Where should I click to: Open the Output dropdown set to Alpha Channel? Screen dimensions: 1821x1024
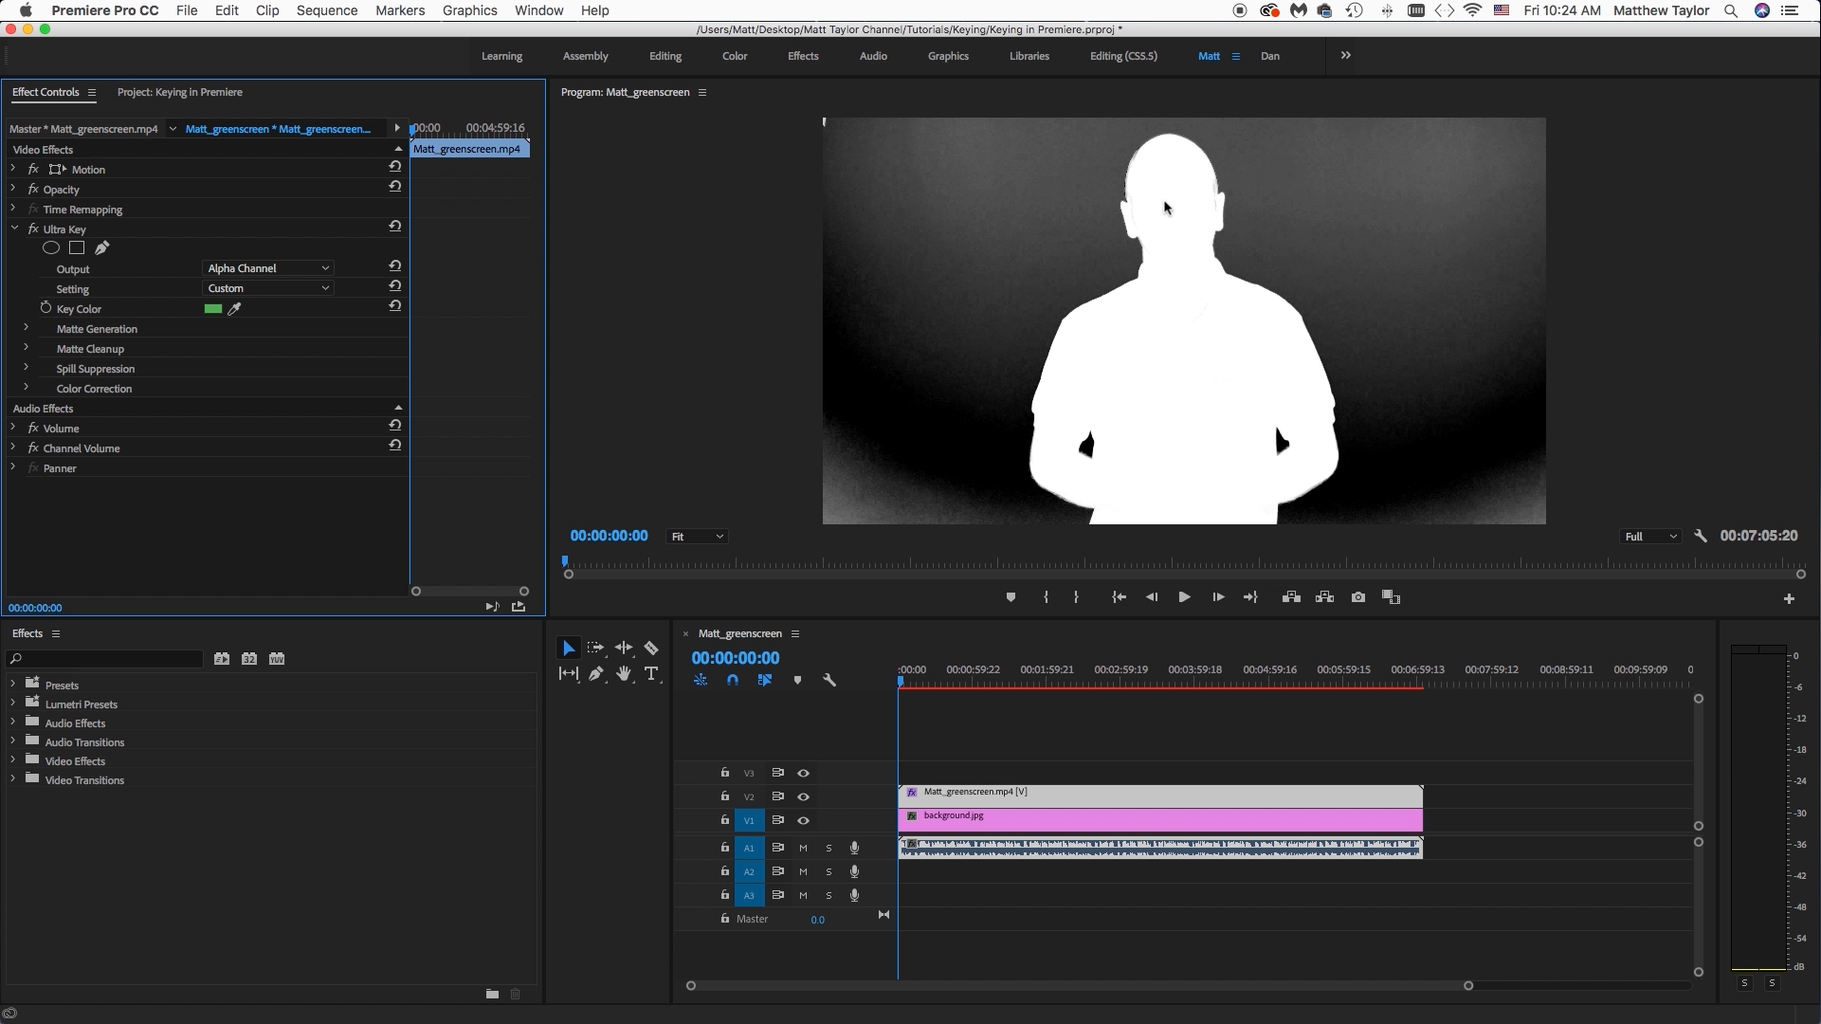coord(266,268)
